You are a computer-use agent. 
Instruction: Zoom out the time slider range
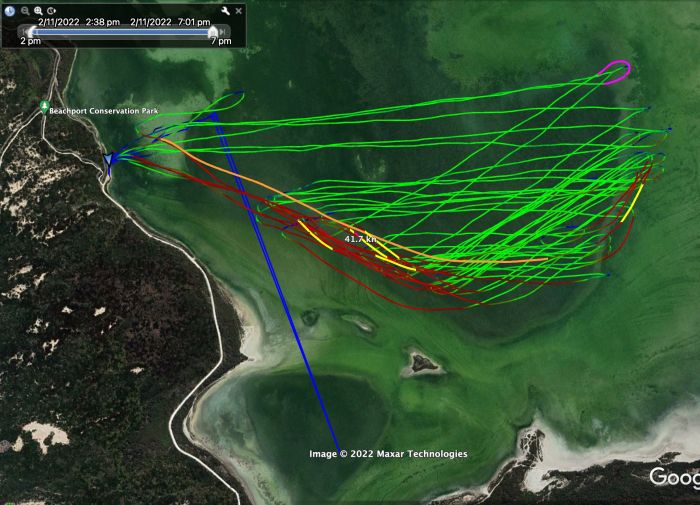(25, 11)
